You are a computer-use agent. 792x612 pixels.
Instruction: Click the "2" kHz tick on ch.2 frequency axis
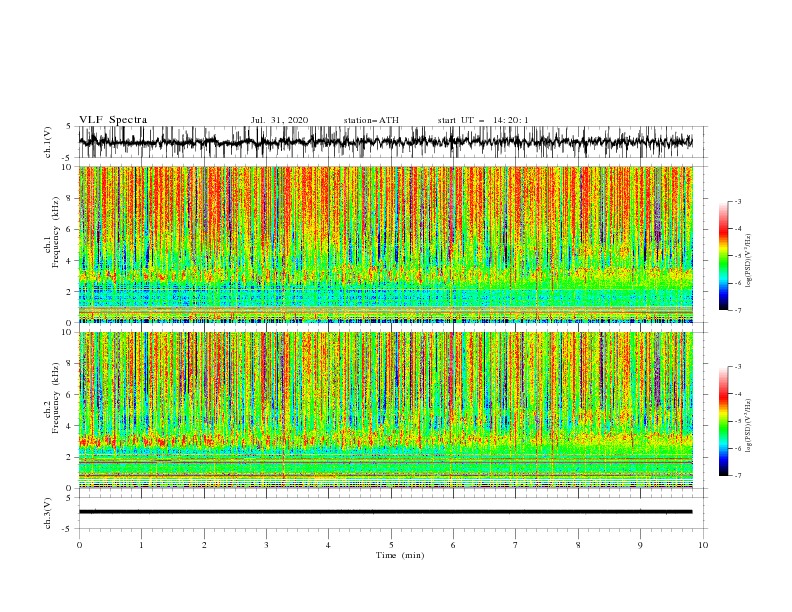(71, 457)
